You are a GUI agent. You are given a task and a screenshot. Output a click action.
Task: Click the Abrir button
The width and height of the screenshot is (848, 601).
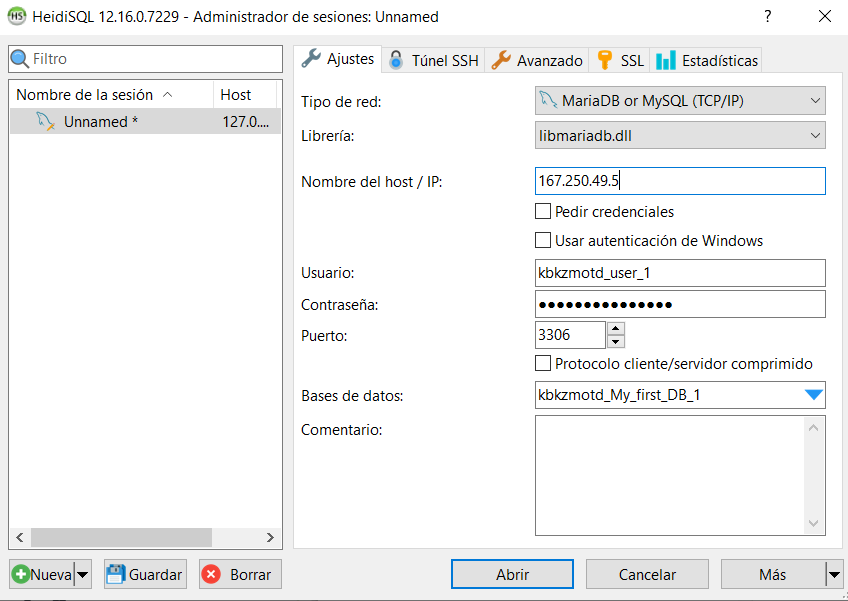(512, 574)
